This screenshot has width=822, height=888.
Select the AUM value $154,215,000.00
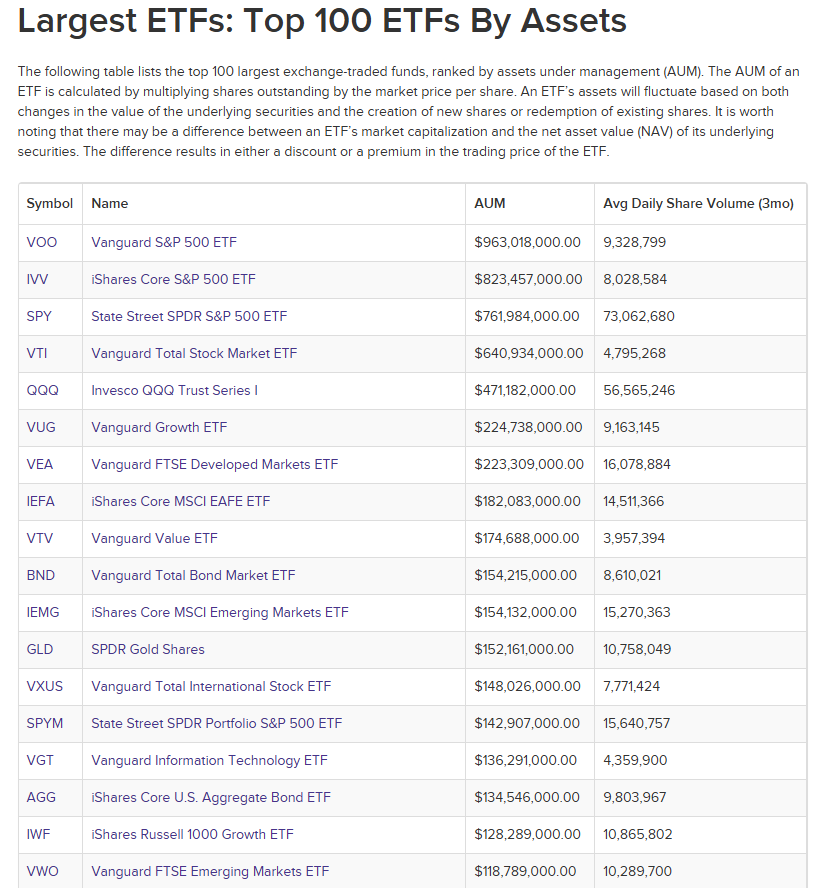pos(526,575)
